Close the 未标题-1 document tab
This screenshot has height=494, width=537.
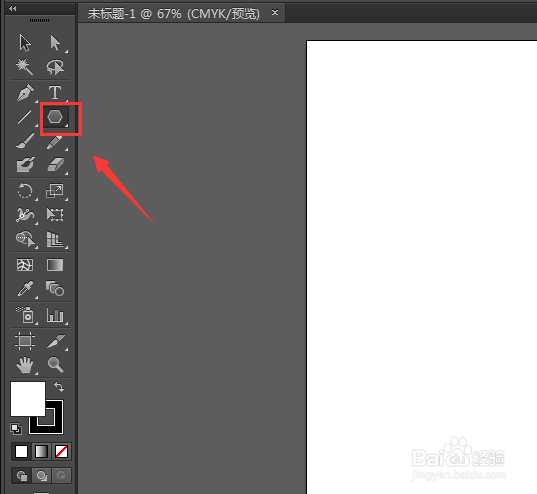[275, 12]
